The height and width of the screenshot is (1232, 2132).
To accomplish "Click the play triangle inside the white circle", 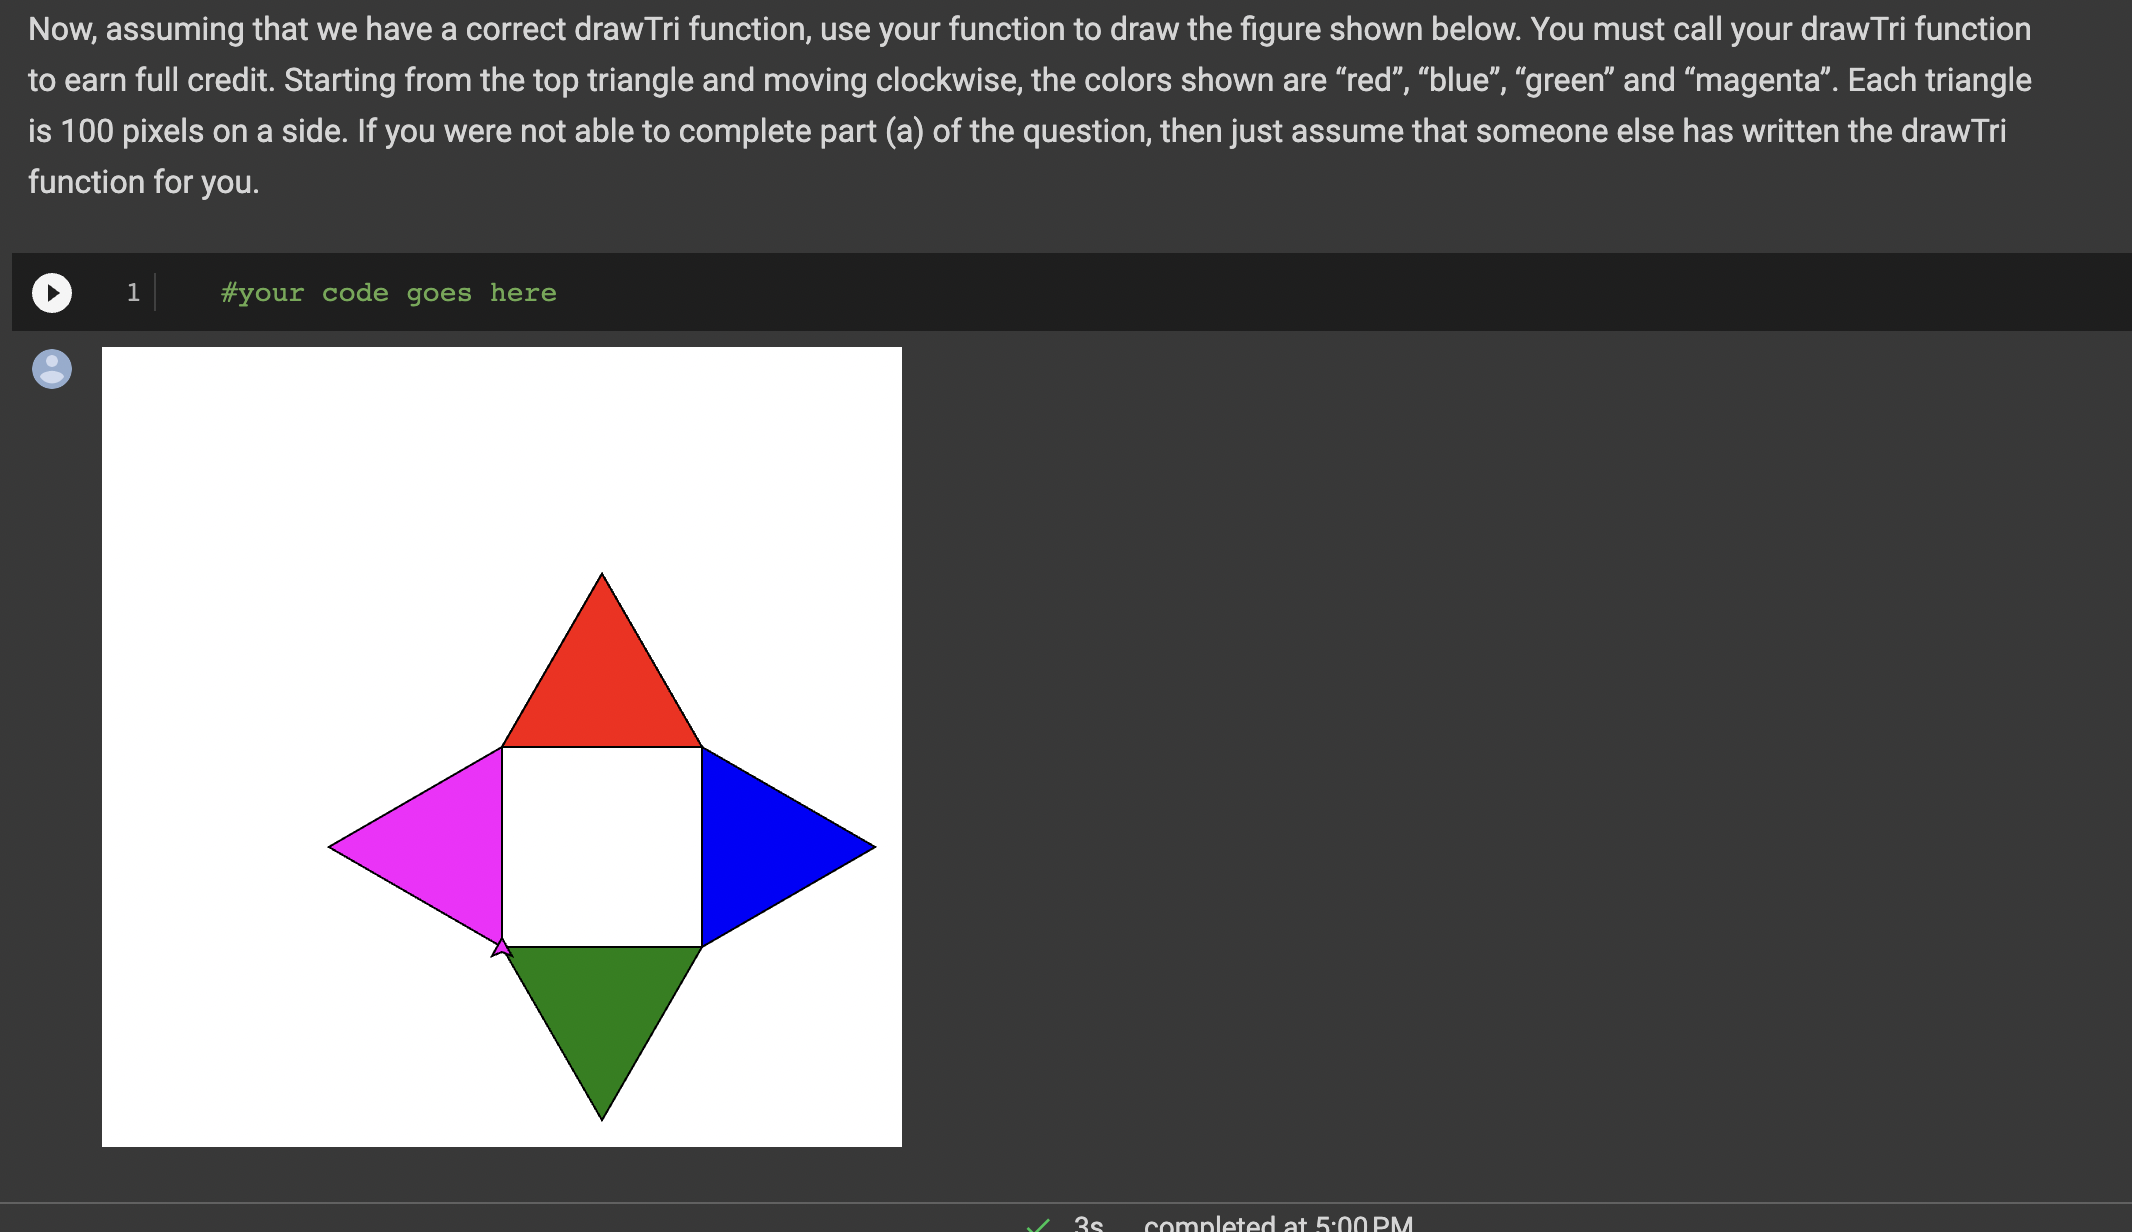I will point(52,292).
